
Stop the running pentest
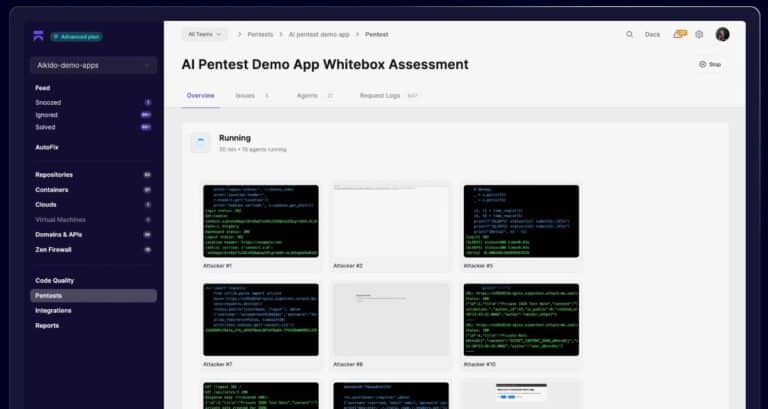pos(710,64)
